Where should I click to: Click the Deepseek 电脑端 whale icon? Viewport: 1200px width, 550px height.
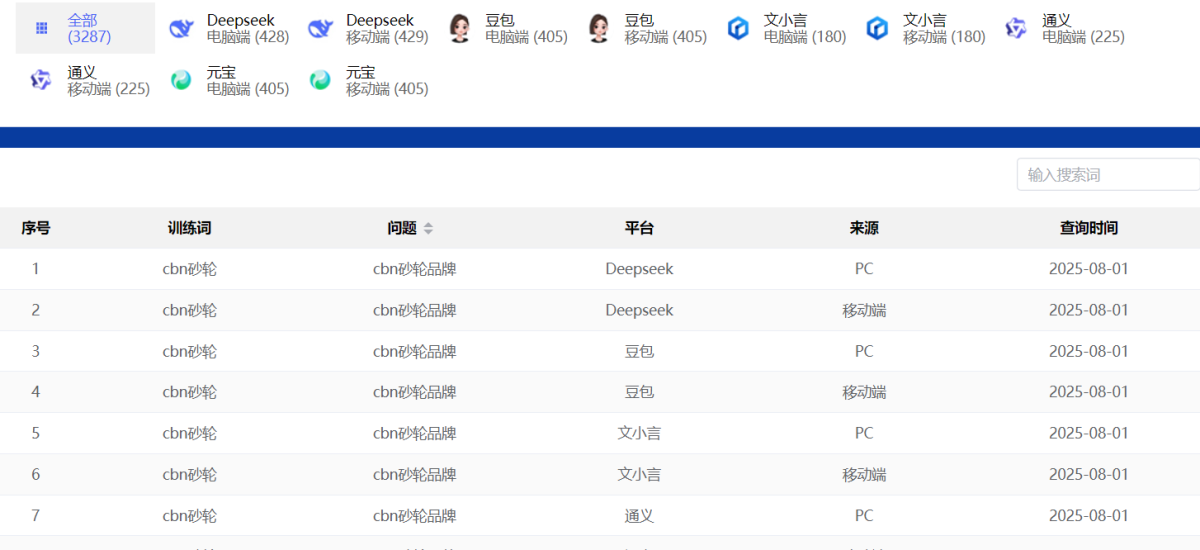point(181,29)
